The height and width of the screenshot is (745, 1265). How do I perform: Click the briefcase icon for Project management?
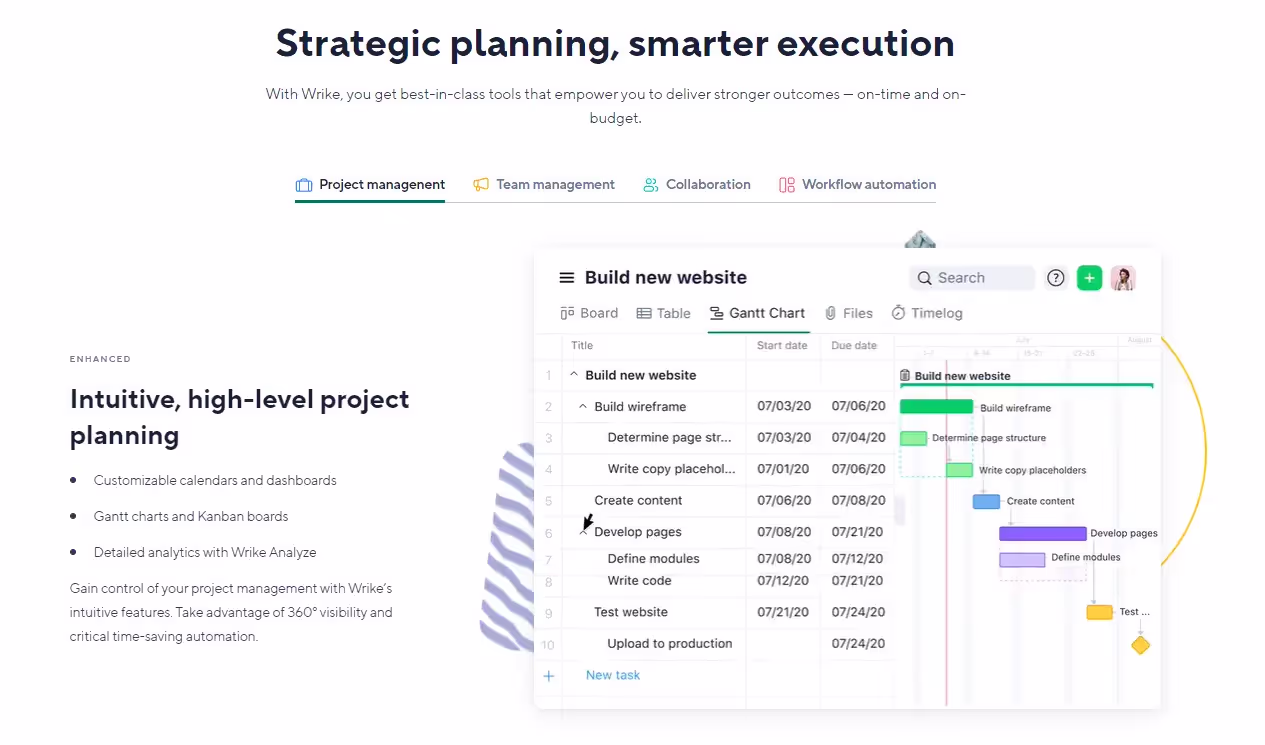[x=304, y=185]
